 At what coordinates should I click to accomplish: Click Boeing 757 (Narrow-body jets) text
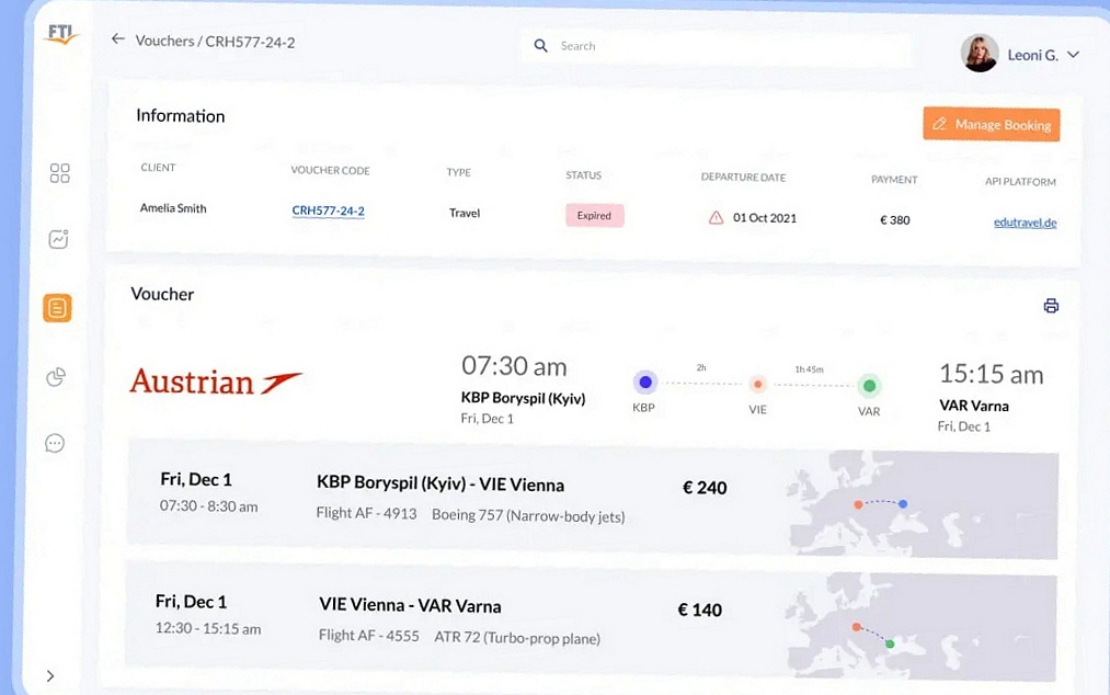point(528,516)
